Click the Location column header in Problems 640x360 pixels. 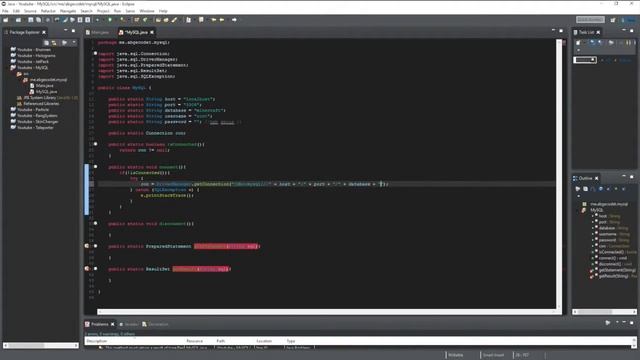264,341
